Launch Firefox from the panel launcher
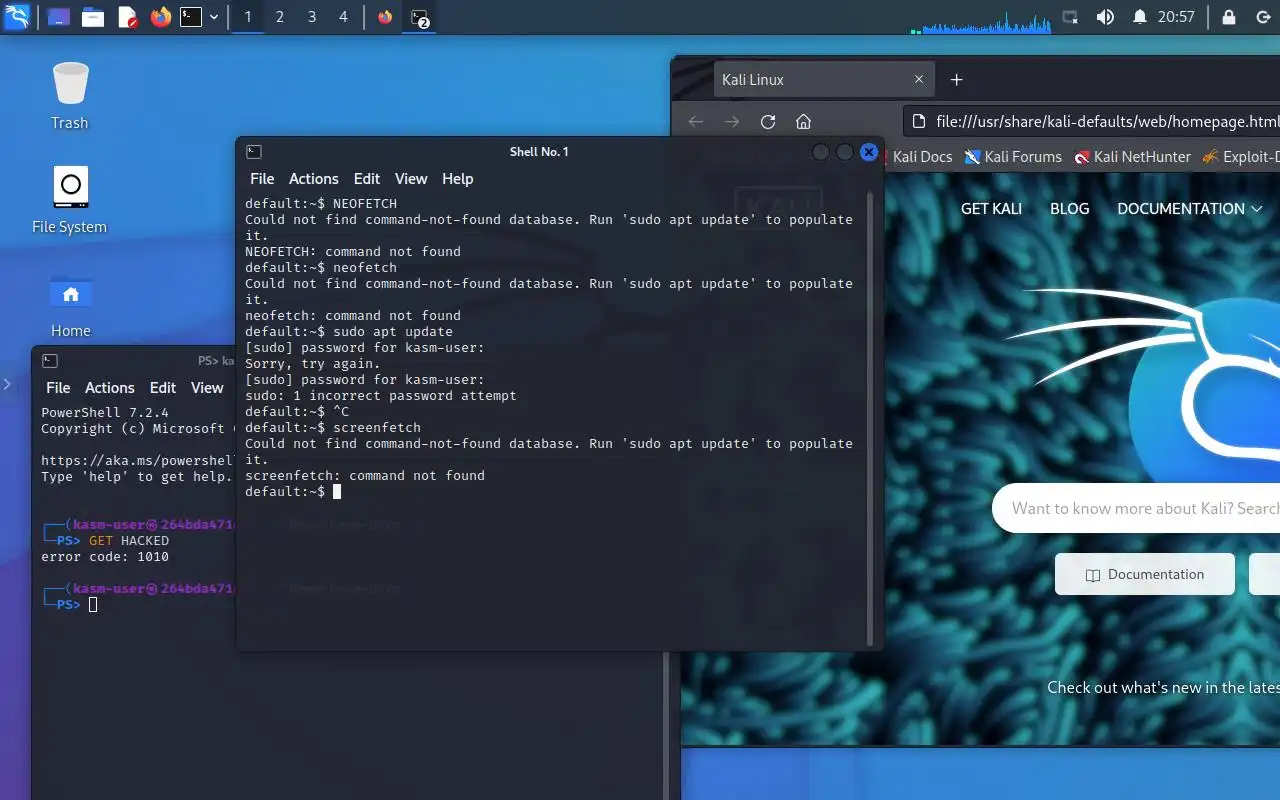The width and height of the screenshot is (1280, 800). pos(160,17)
